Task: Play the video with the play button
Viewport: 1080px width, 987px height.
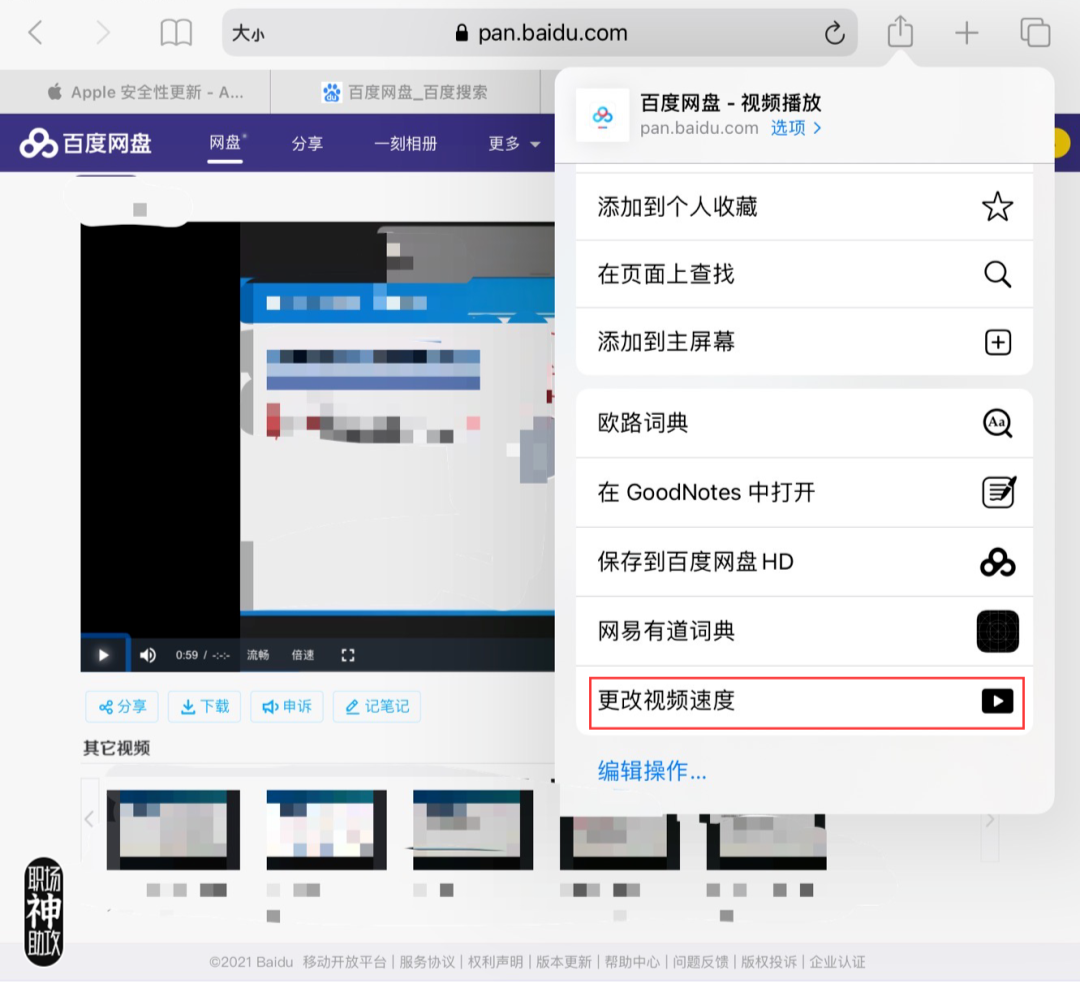Action: coord(104,654)
